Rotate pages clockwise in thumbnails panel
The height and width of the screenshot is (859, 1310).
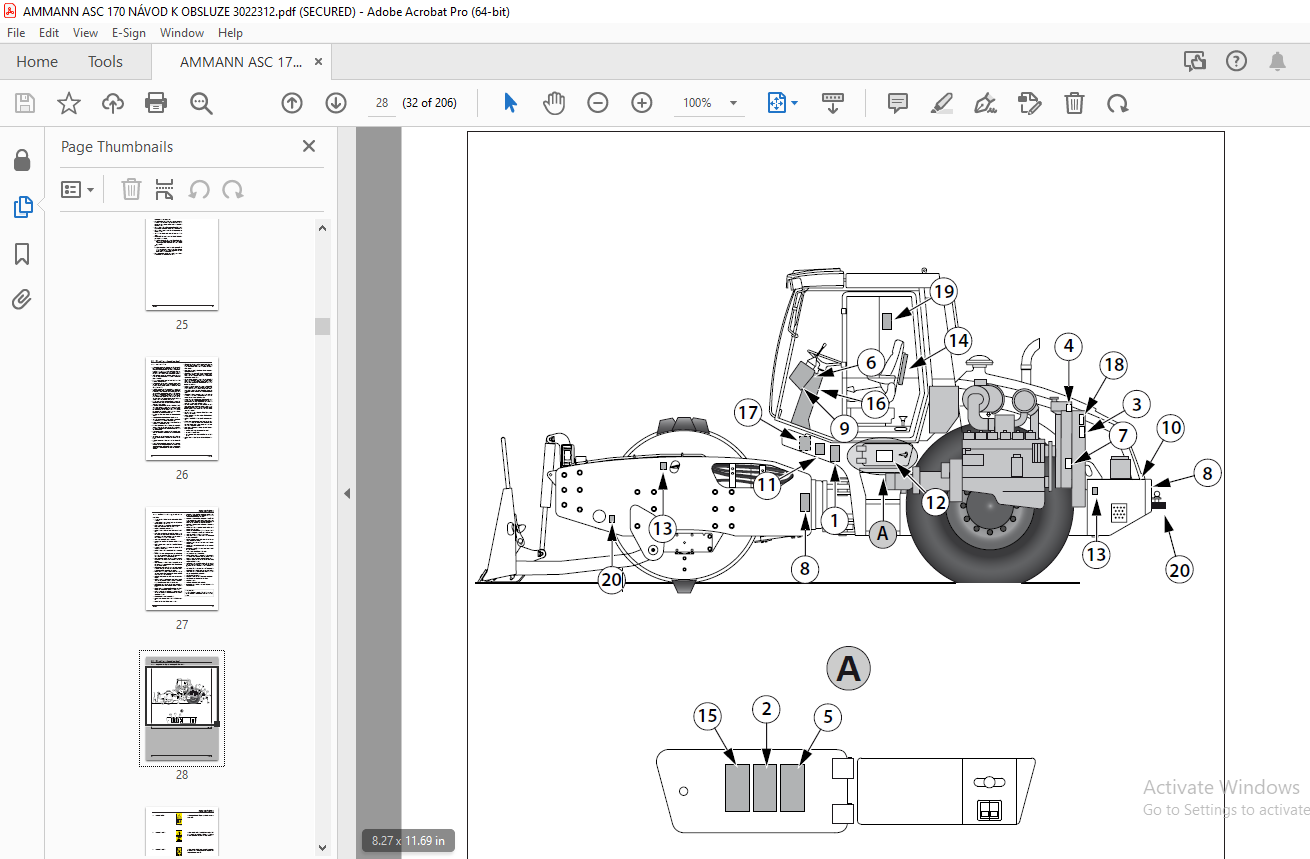tap(233, 189)
